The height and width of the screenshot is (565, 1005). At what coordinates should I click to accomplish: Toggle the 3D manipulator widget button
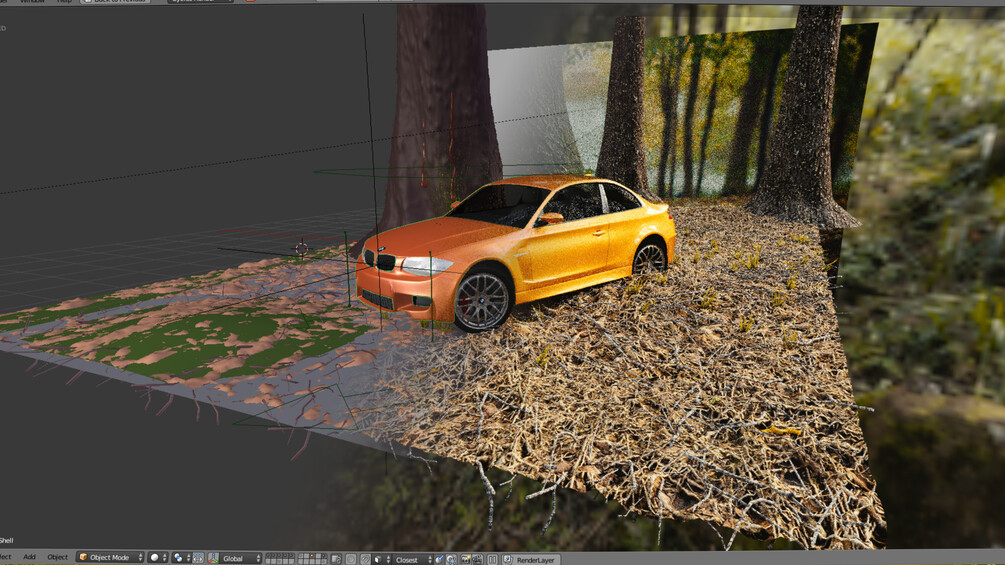[x=199, y=557]
